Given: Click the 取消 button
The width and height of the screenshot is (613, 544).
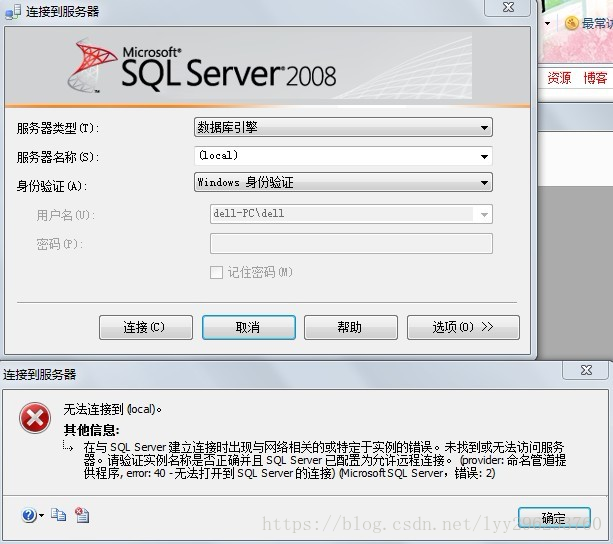Looking at the screenshot, I should 249,327.
